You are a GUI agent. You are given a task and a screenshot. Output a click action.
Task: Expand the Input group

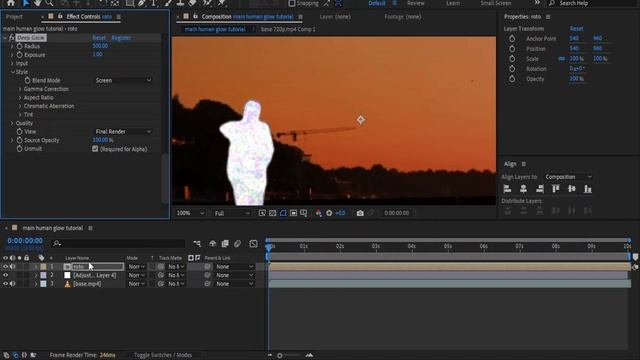click(x=12, y=63)
